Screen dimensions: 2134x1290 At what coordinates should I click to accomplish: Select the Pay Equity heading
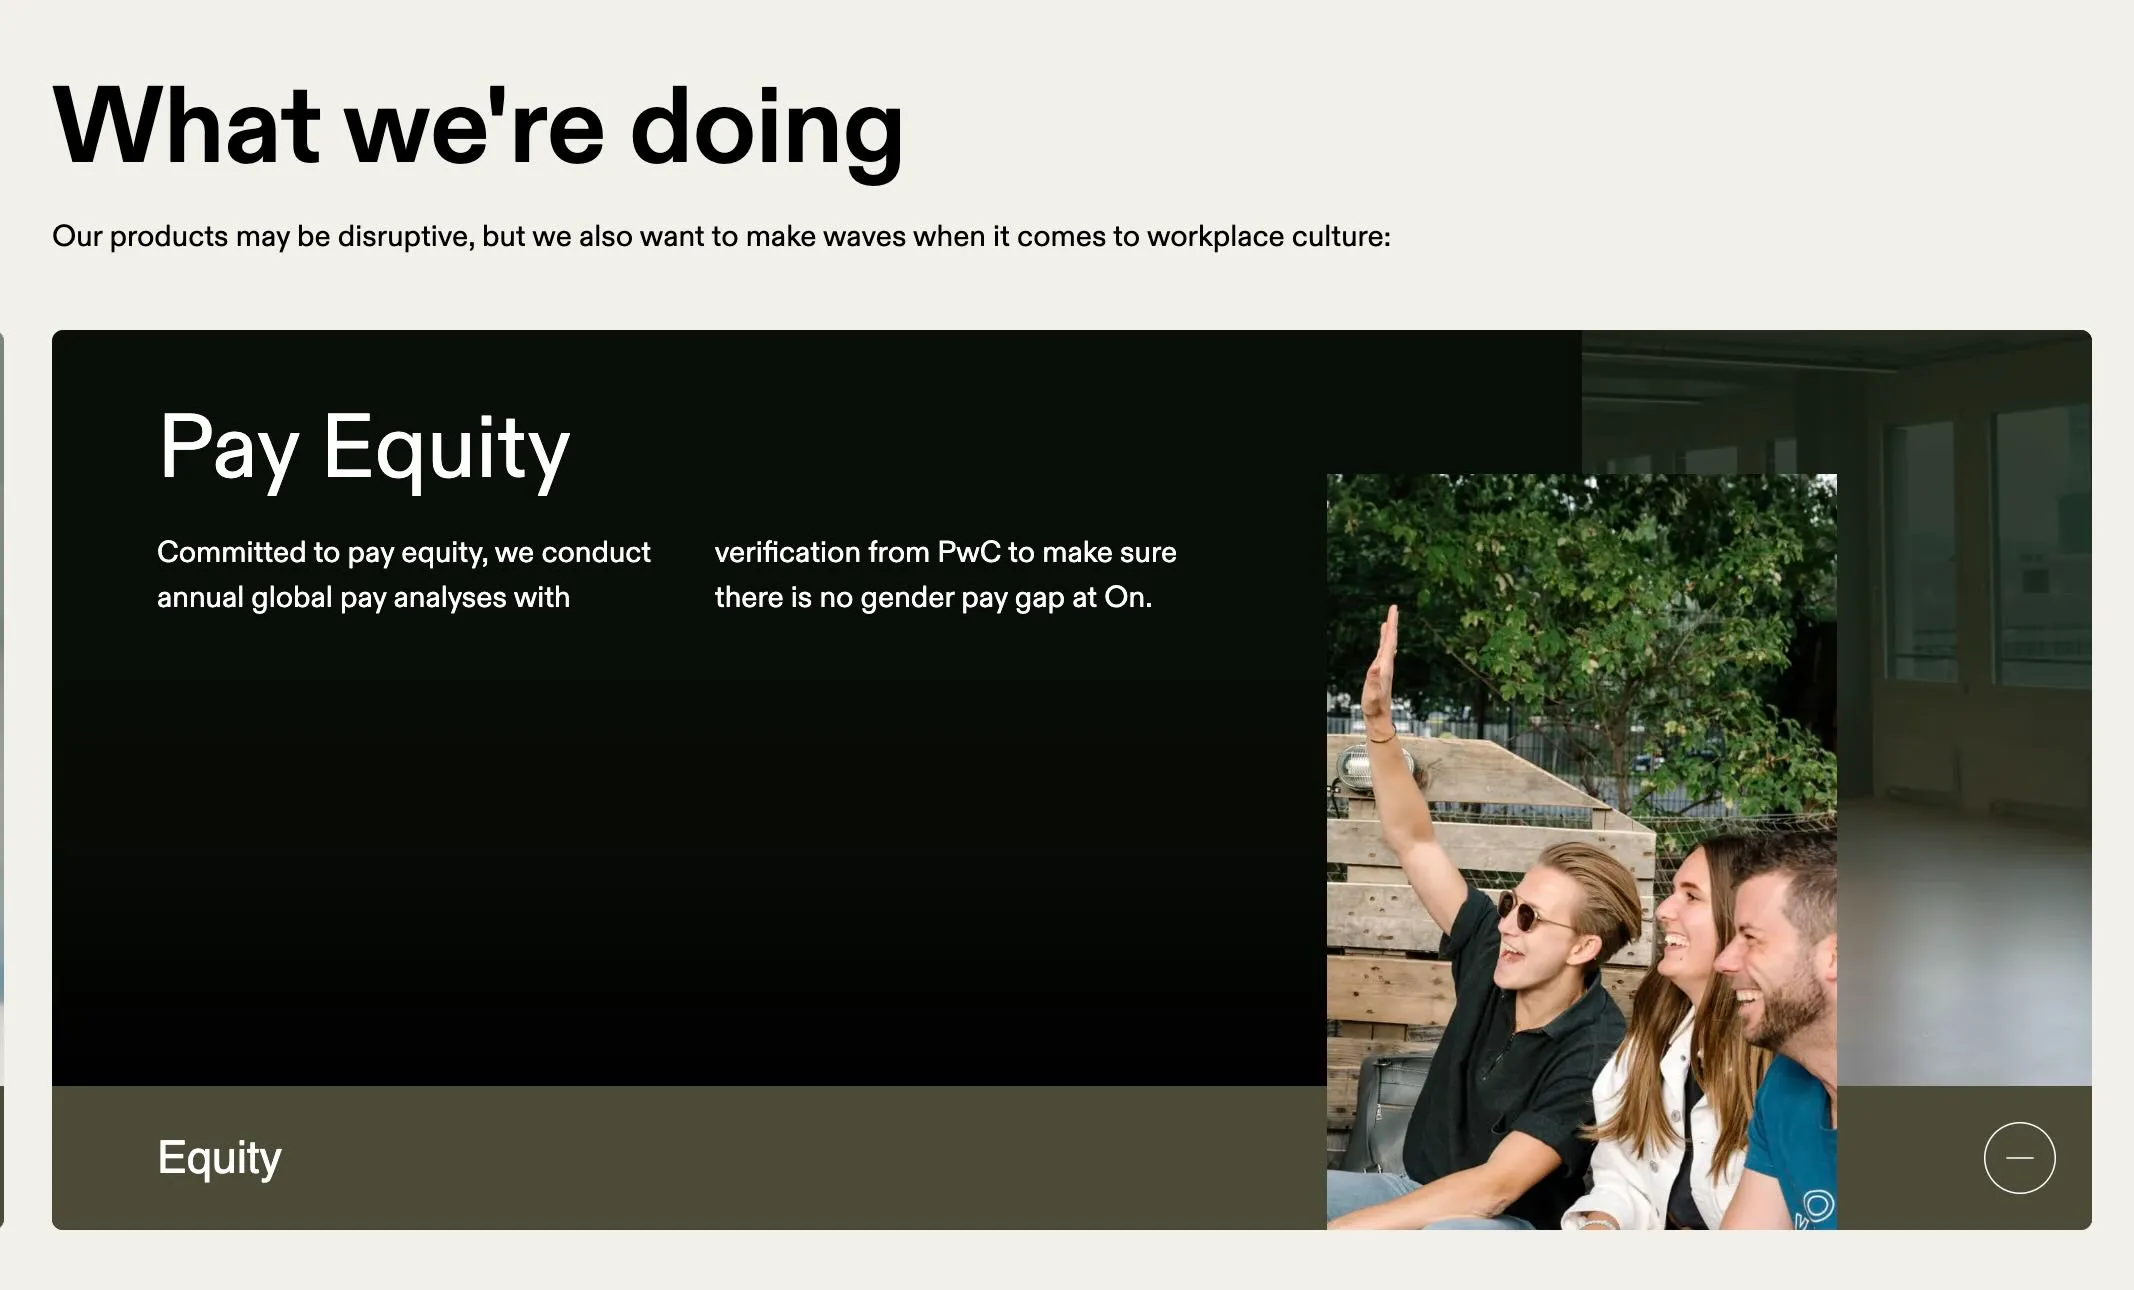(364, 450)
